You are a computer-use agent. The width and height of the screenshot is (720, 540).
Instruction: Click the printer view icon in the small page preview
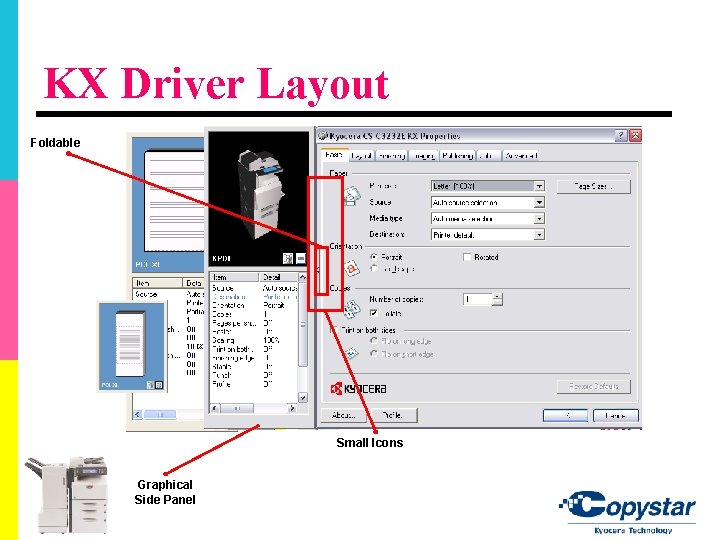(x=150, y=385)
